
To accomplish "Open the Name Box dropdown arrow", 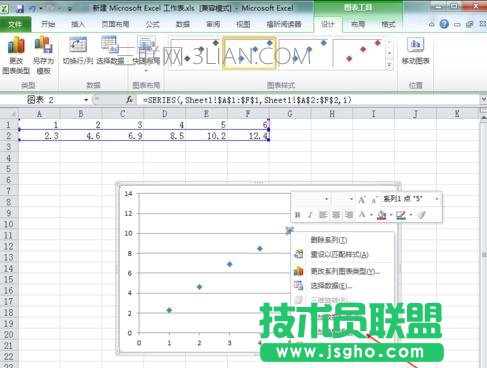I will (86, 100).
